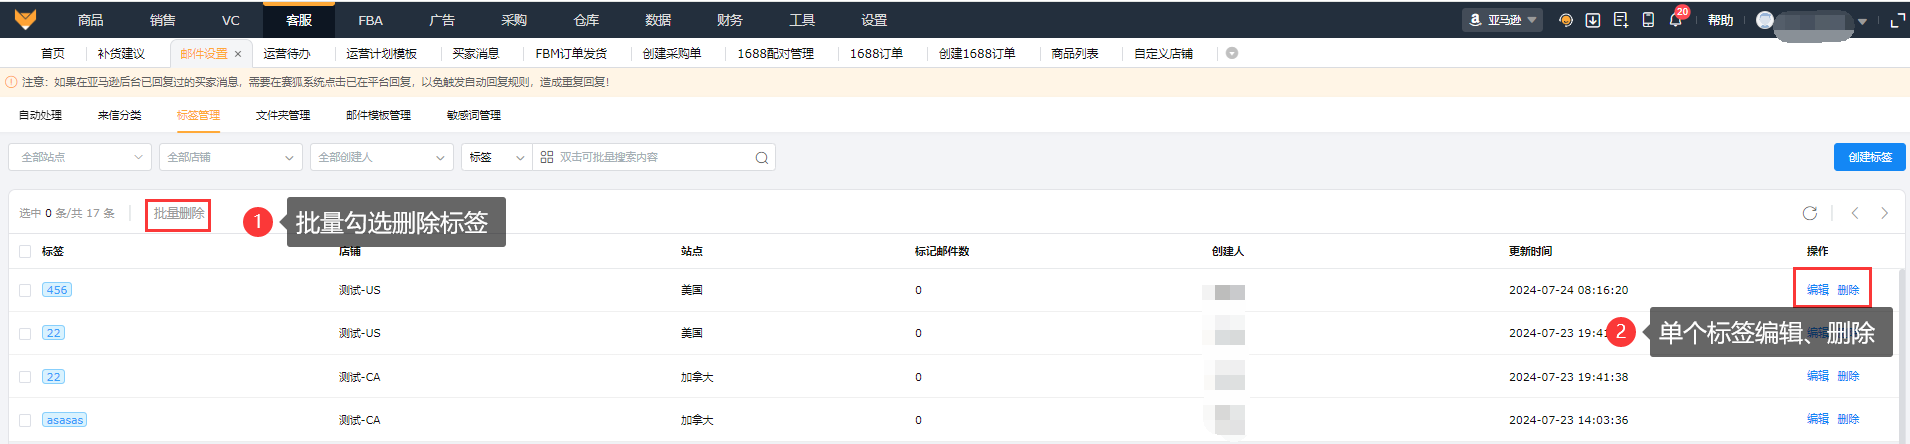
Task: Check the box for tag 22 in 测试-US
Action: (25, 333)
